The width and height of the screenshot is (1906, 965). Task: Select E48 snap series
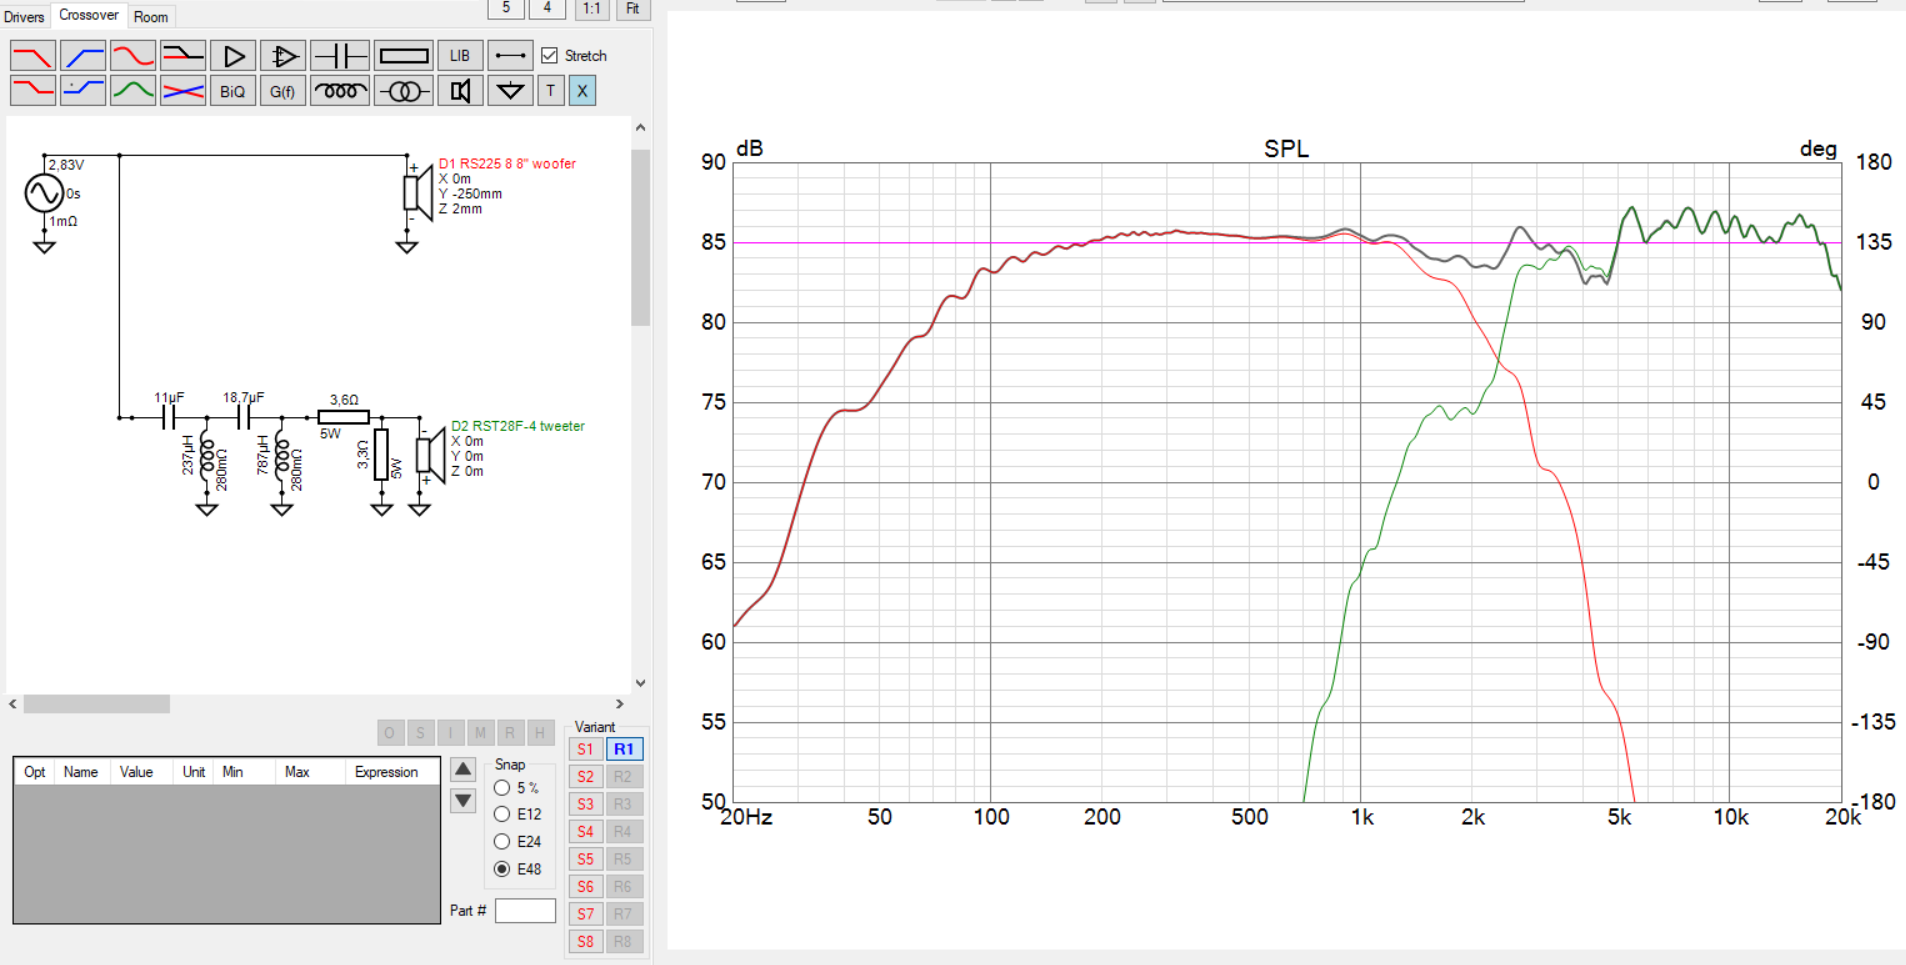pyautogui.click(x=502, y=869)
